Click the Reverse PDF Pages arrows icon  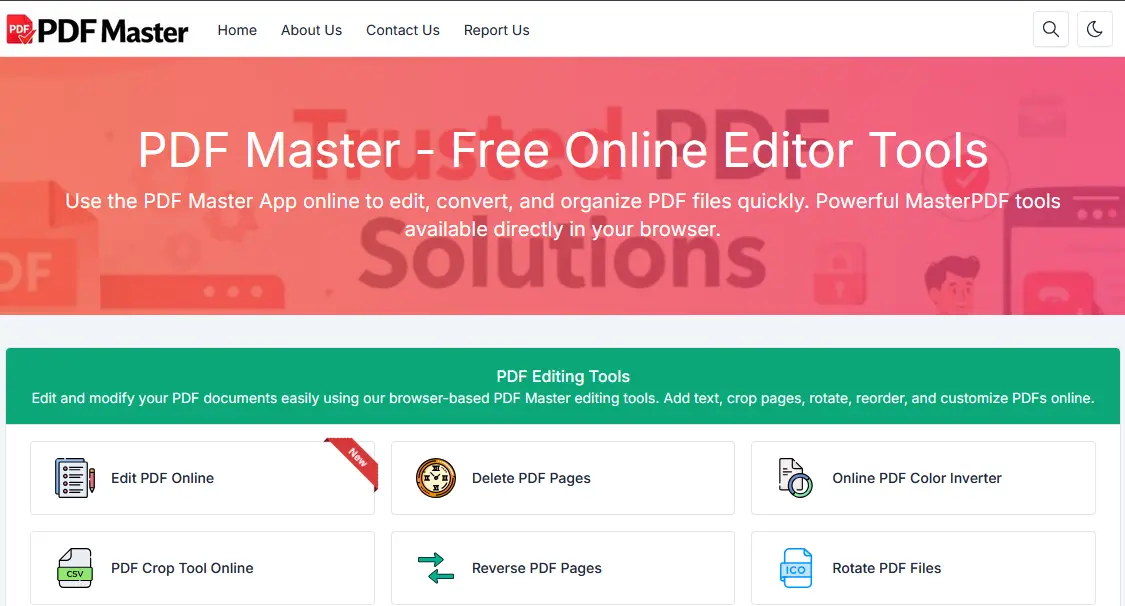[436, 568]
